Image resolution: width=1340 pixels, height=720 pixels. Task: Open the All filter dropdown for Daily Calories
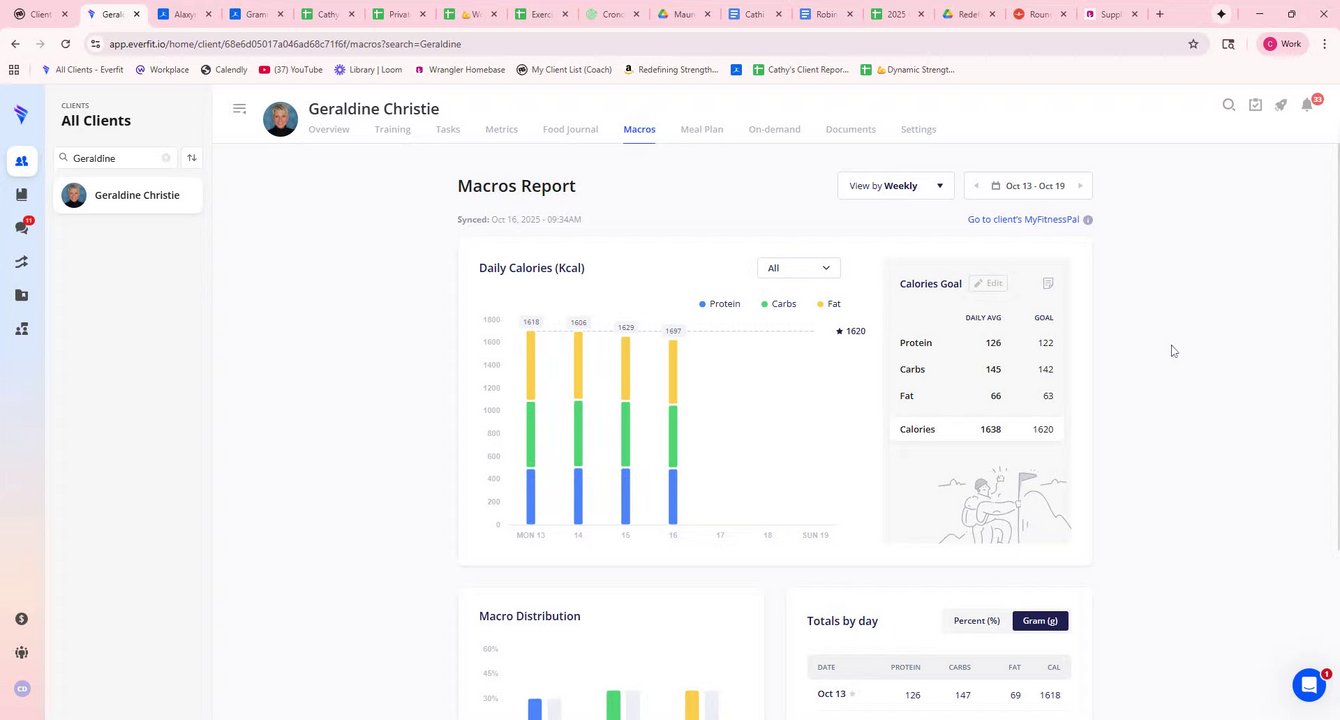tap(799, 268)
